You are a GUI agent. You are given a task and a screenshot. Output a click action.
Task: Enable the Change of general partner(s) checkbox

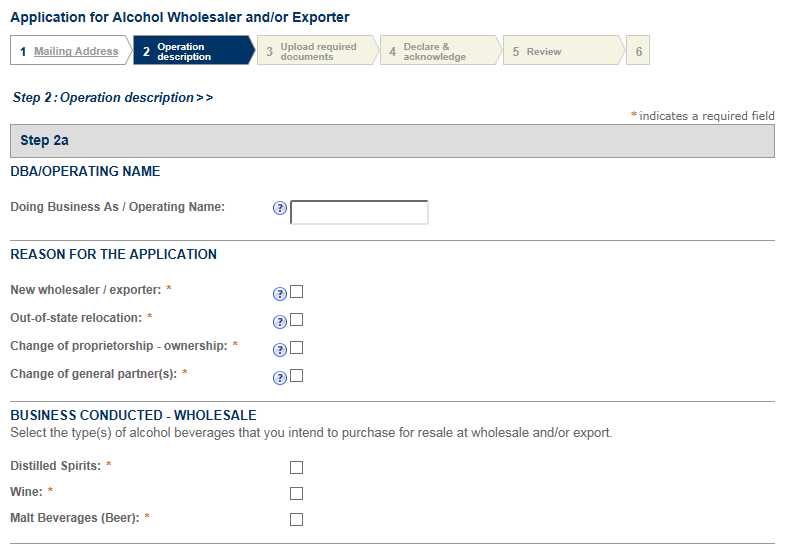296,376
